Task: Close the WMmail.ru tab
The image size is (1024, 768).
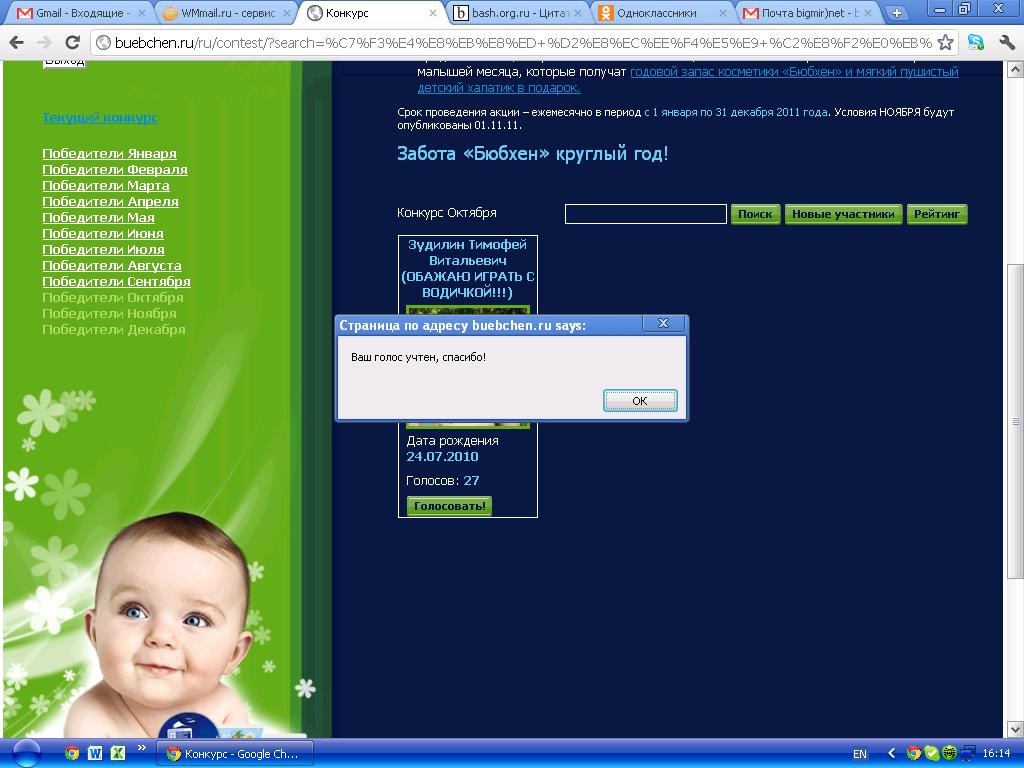Action: click(287, 13)
